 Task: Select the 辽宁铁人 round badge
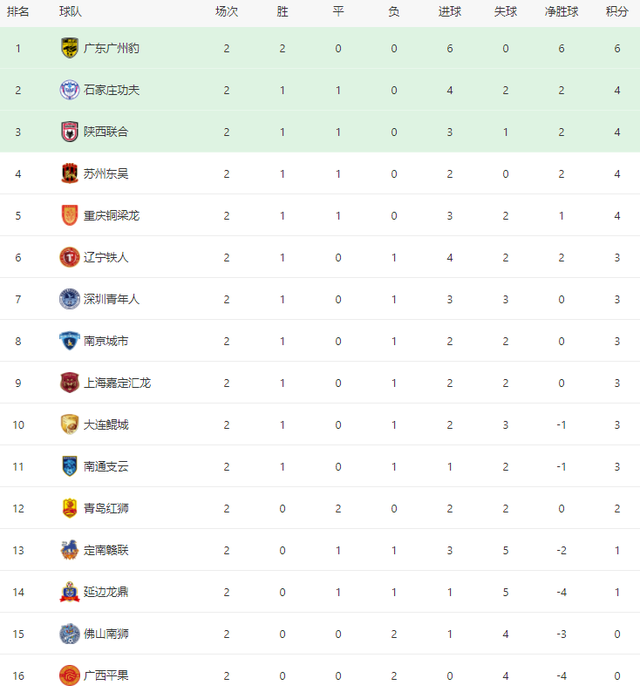[69, 257]
